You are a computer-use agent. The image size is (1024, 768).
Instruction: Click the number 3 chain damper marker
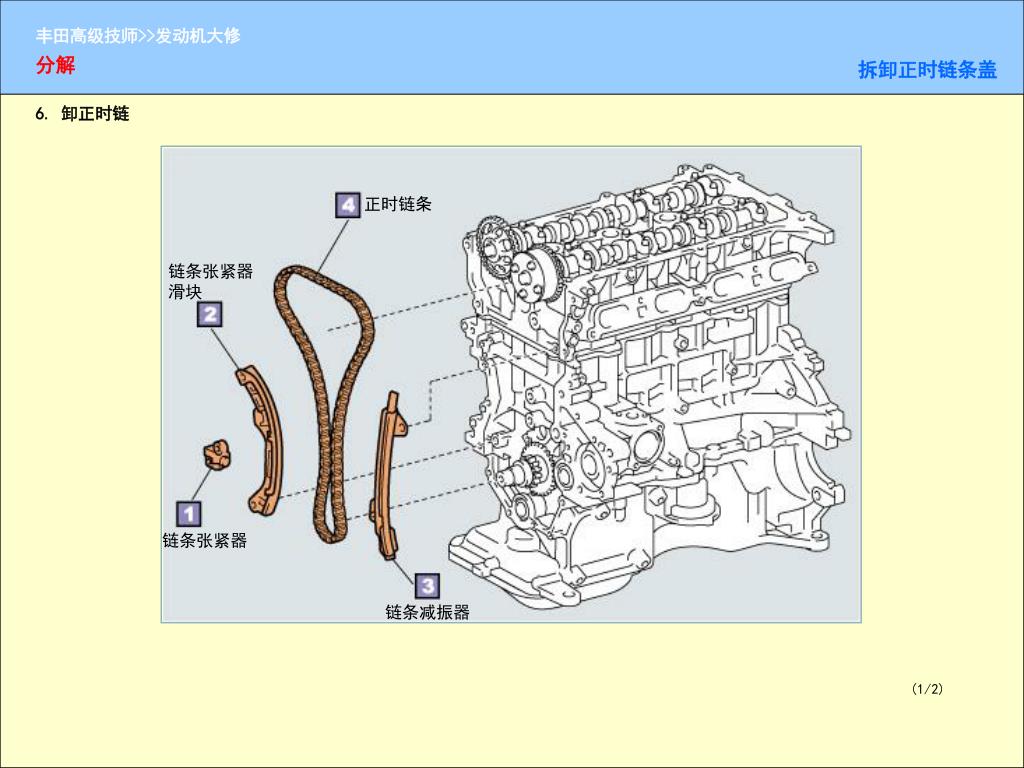coord(427,586)
